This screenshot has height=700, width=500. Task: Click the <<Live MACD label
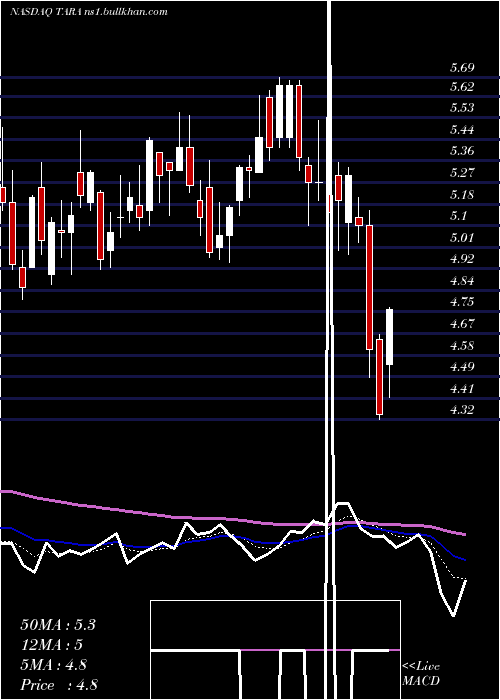[421, 674]
